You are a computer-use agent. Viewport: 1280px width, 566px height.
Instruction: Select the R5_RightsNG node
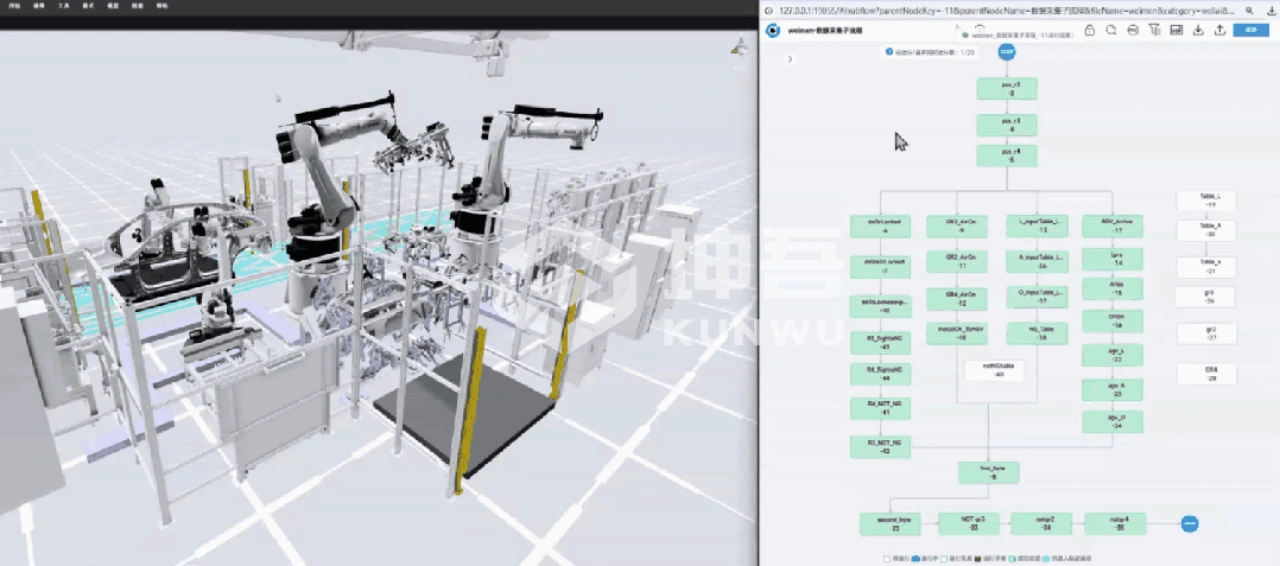pos(880,342)
